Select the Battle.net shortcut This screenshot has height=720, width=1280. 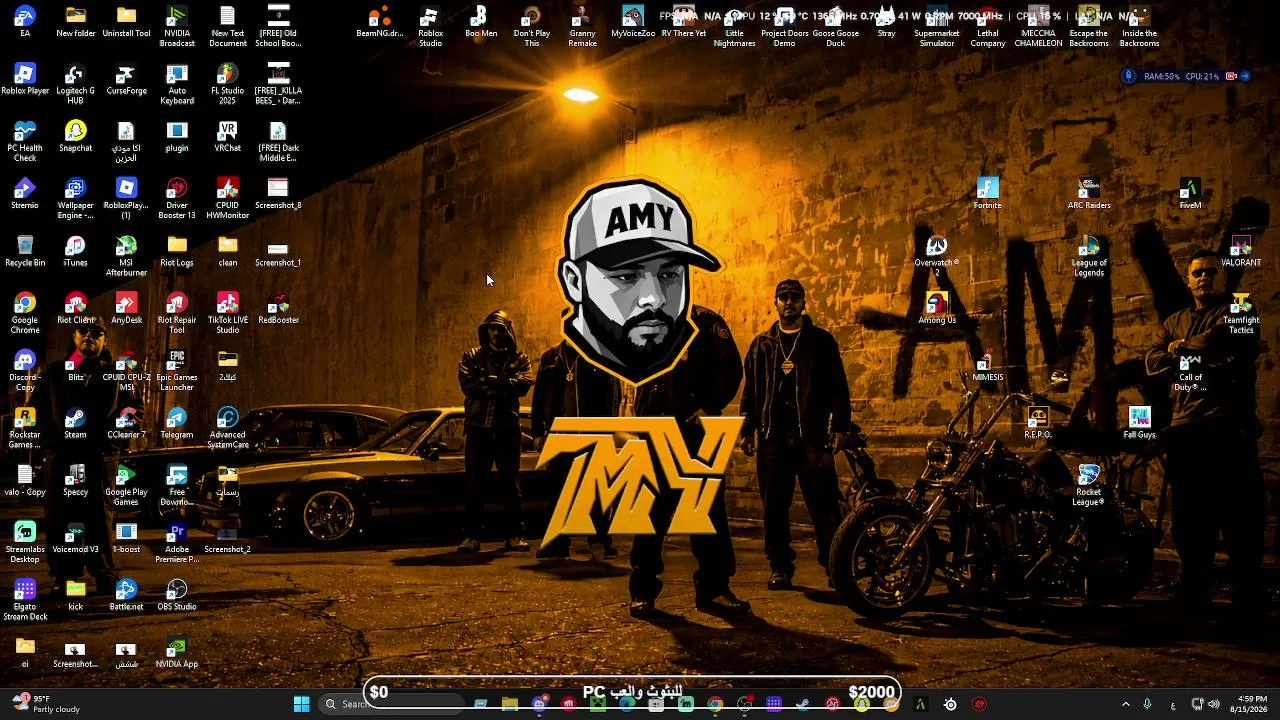[x=126, y=595]
